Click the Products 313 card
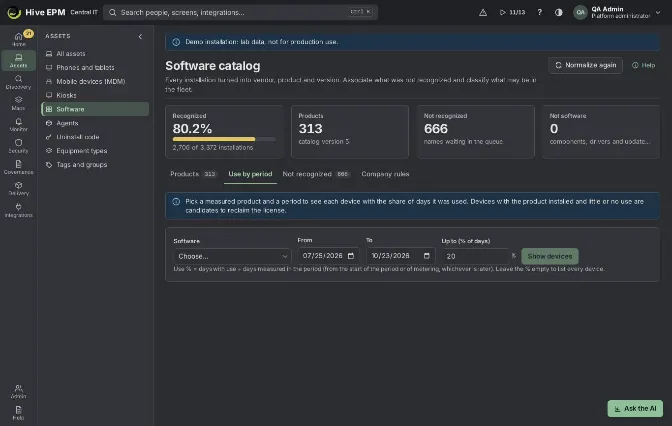Viewport: 672px width, 426px height. point(350,132)
